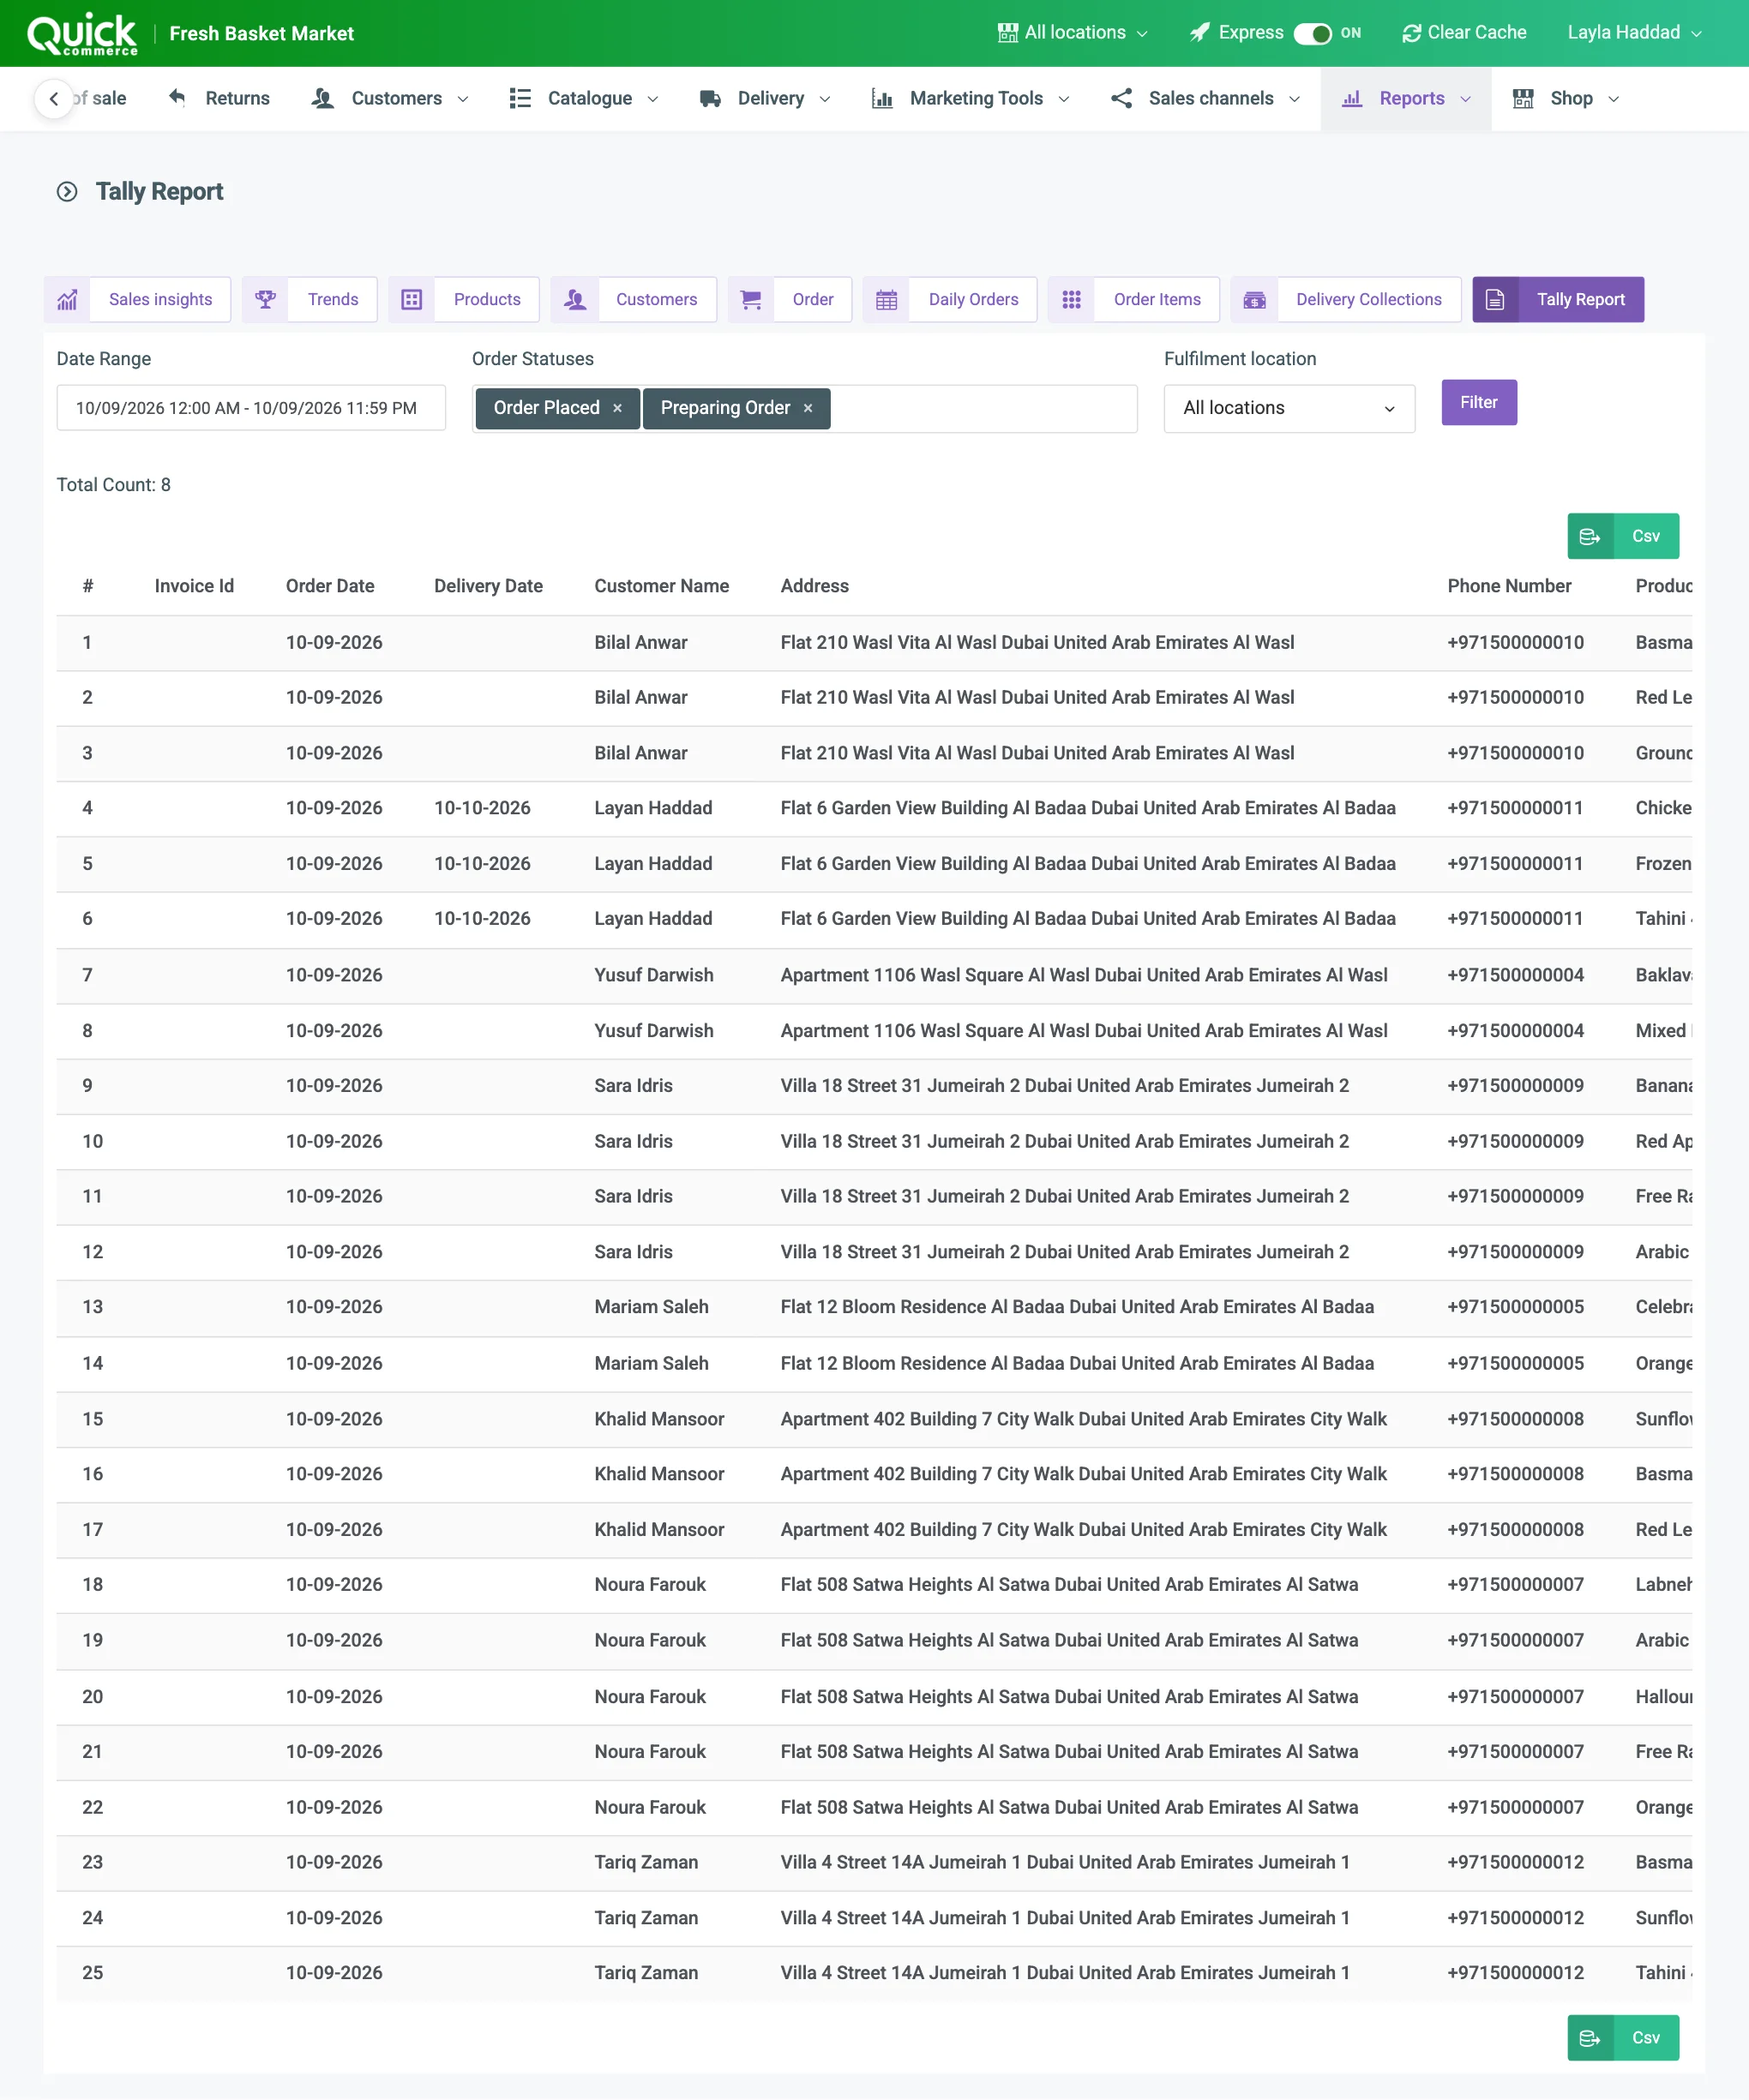Export using the top Csv button
Image resolution: width=1749 pixels, height=2100 pixels.
(1622, 536)
